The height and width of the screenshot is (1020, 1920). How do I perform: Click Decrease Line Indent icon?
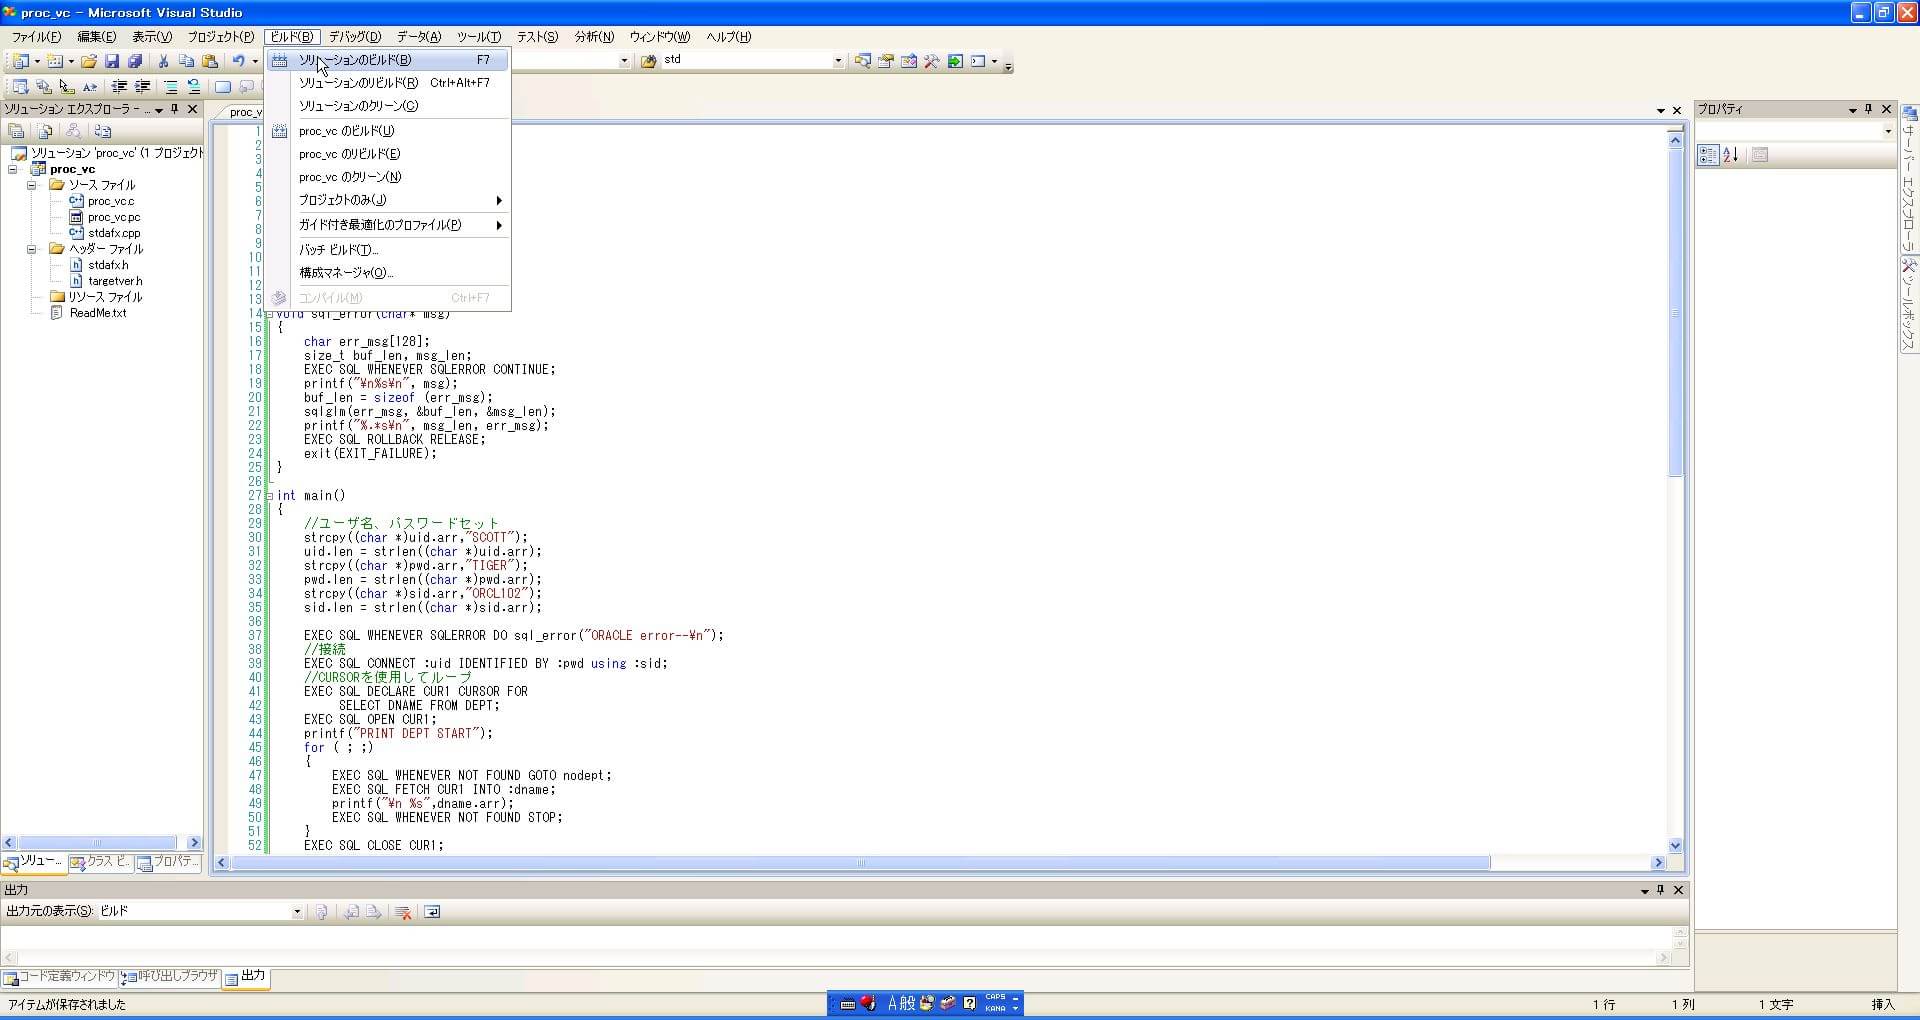(119, 87)
